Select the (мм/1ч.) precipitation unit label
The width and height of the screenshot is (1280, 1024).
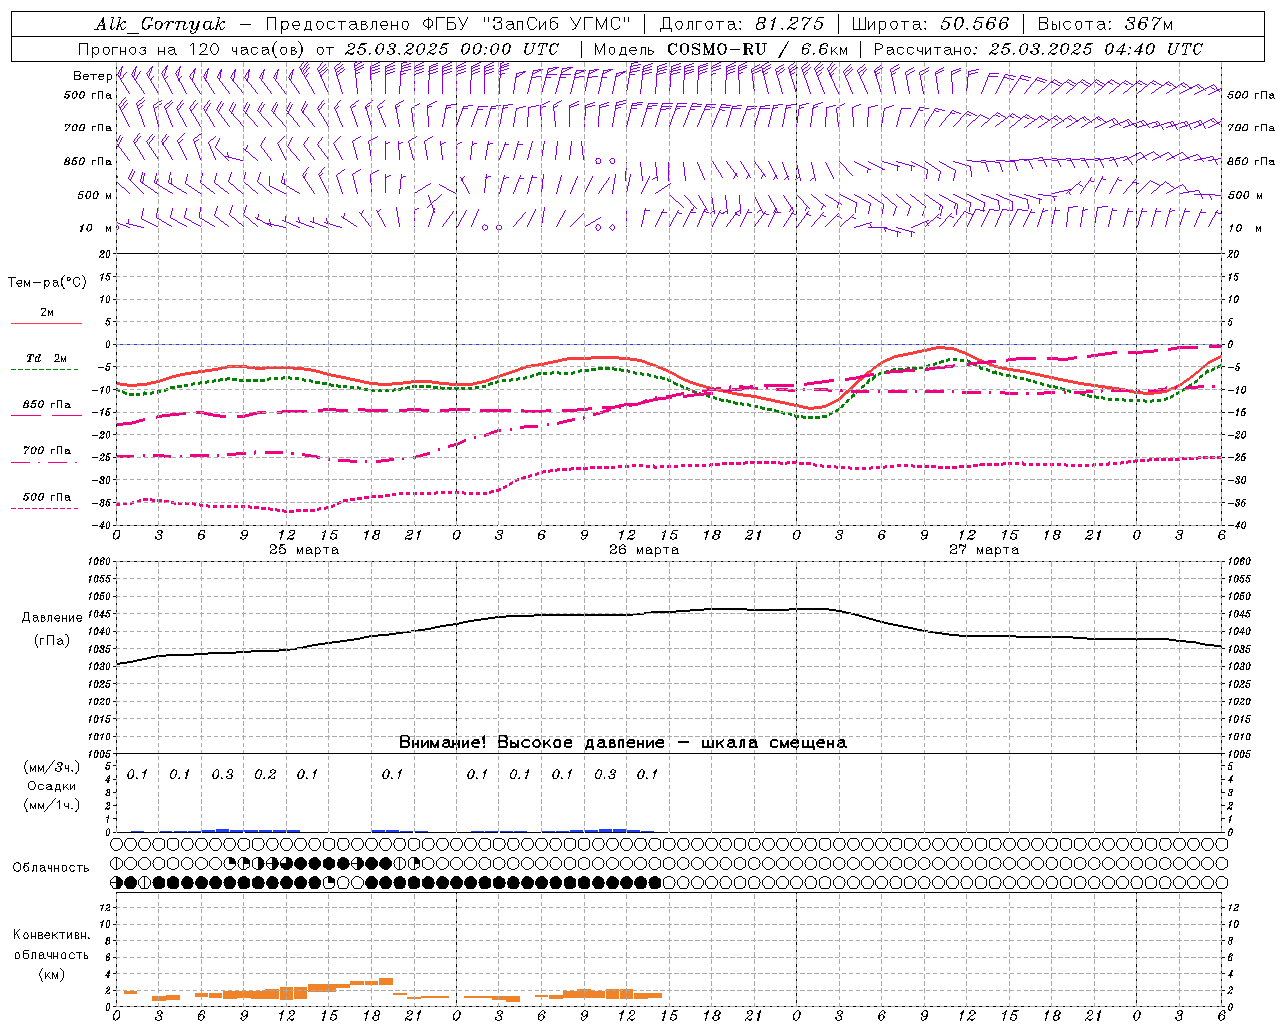[52, 805]
